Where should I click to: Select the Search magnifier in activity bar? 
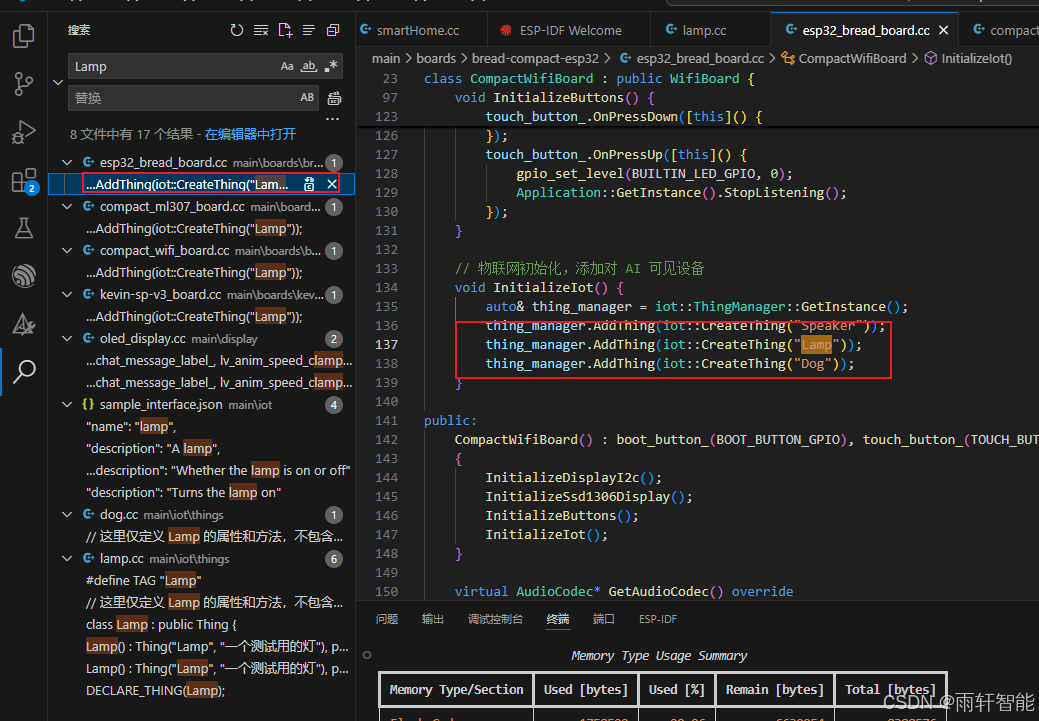coord(24,371)
